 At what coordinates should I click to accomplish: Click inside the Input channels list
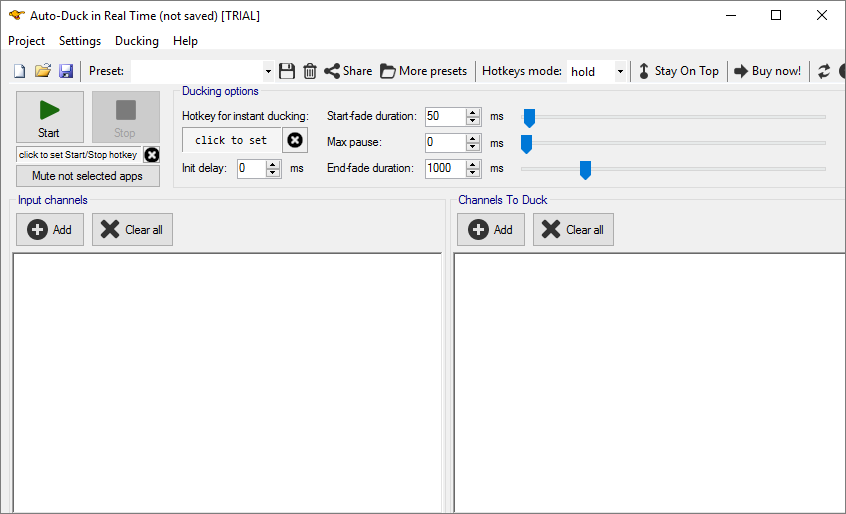227,383
